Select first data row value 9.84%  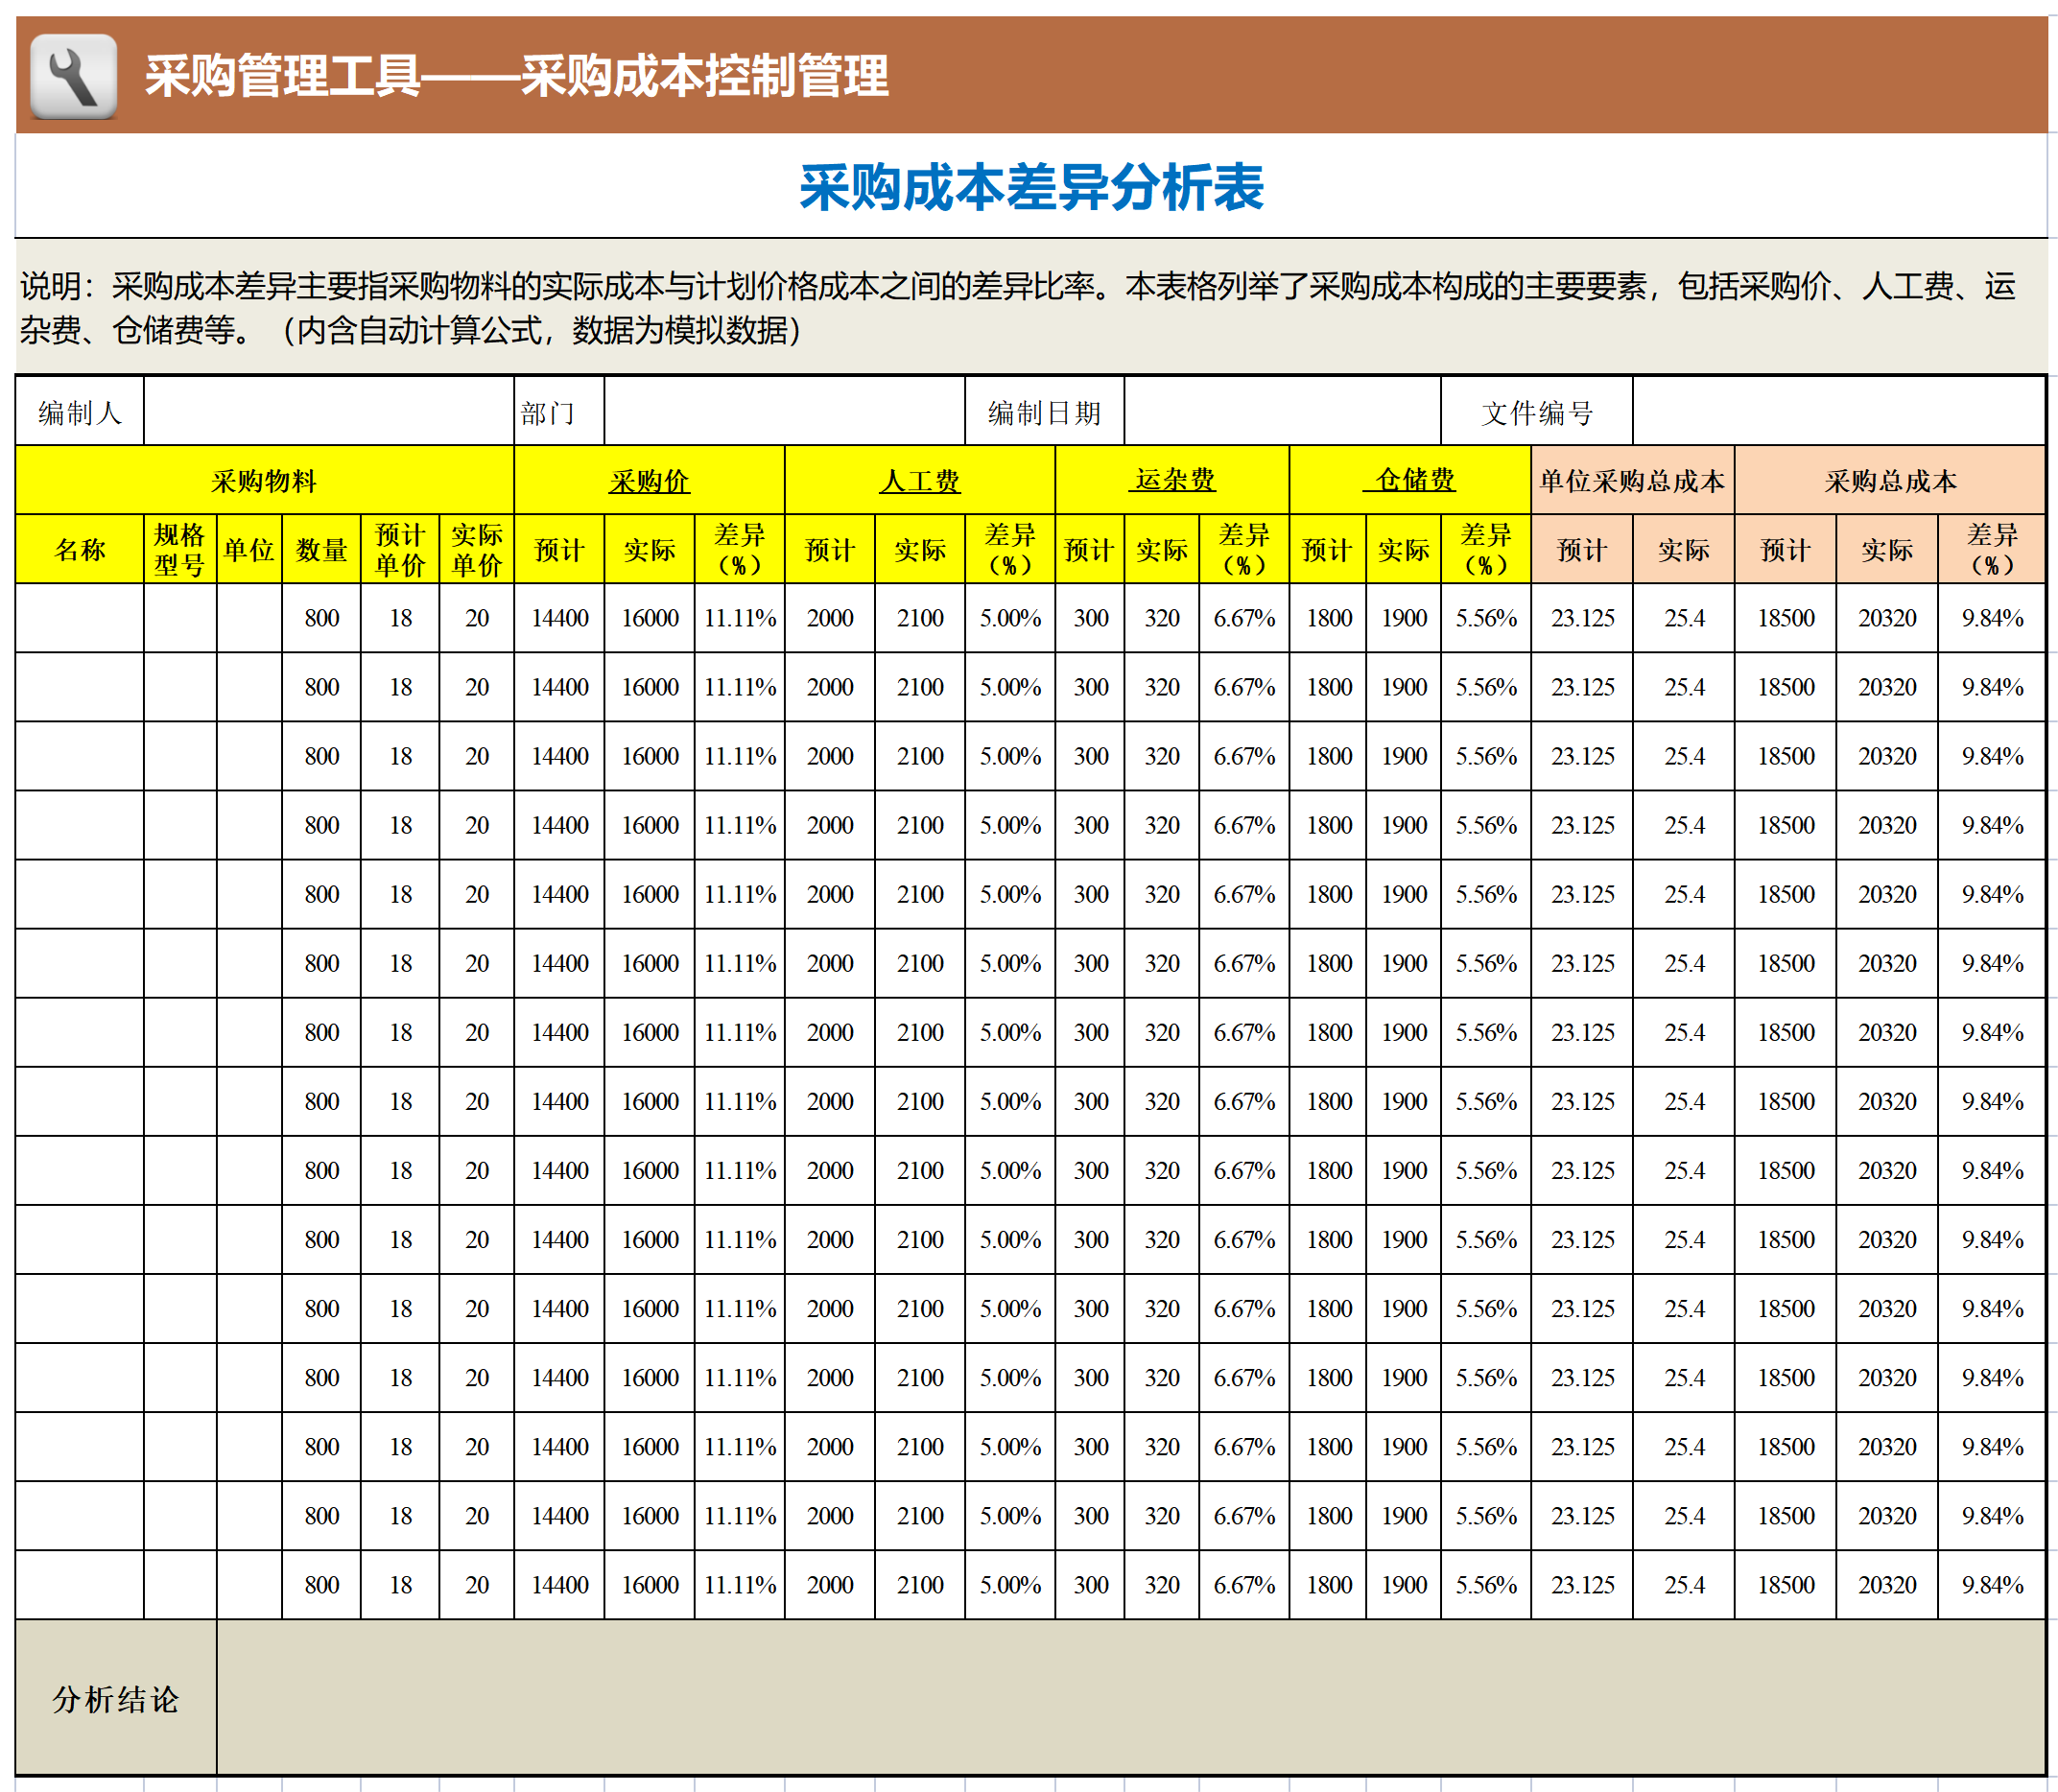pyautogui.click(x=1992, y=618)
